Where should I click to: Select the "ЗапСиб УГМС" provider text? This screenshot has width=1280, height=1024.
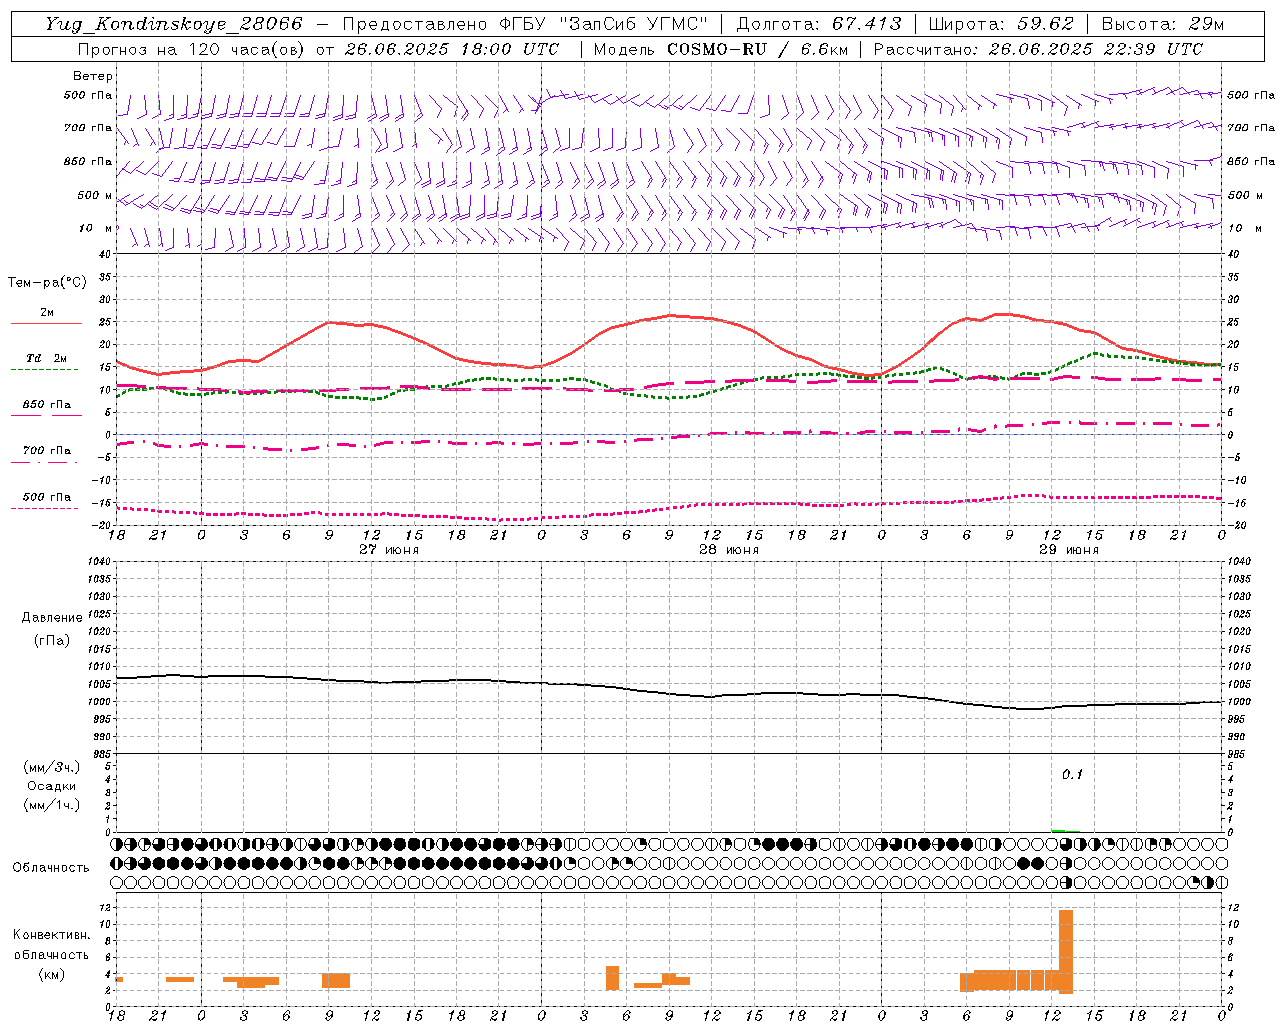point(633,24)
